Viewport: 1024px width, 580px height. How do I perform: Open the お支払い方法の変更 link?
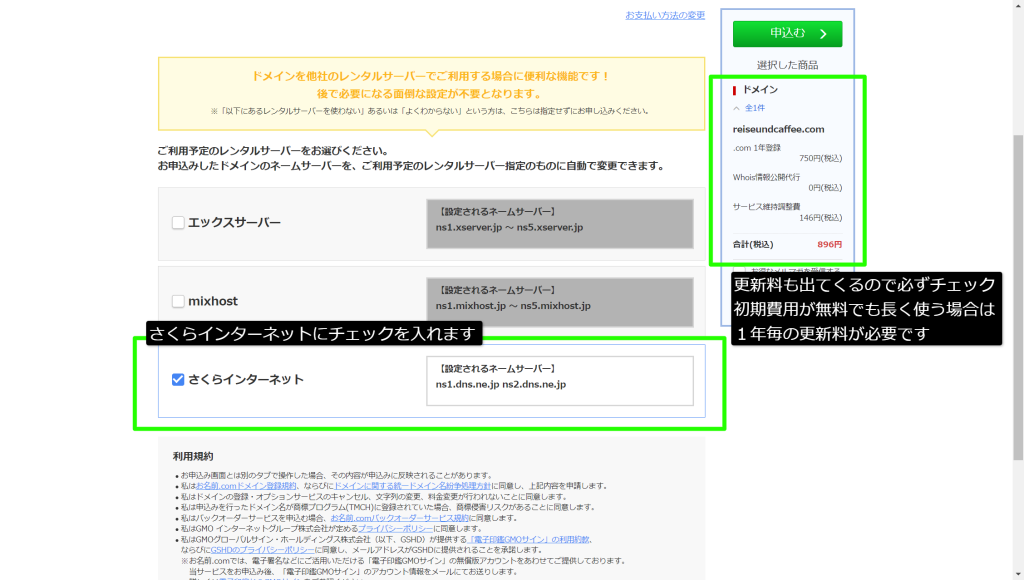tap(665, 15)
